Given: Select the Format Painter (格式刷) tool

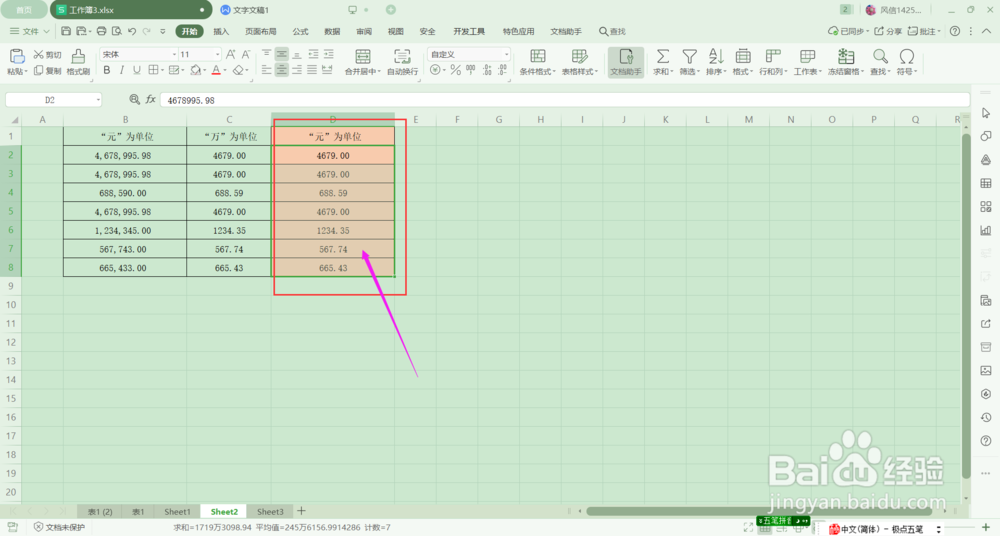Looking at the screenshot, I should coord(78,62).
